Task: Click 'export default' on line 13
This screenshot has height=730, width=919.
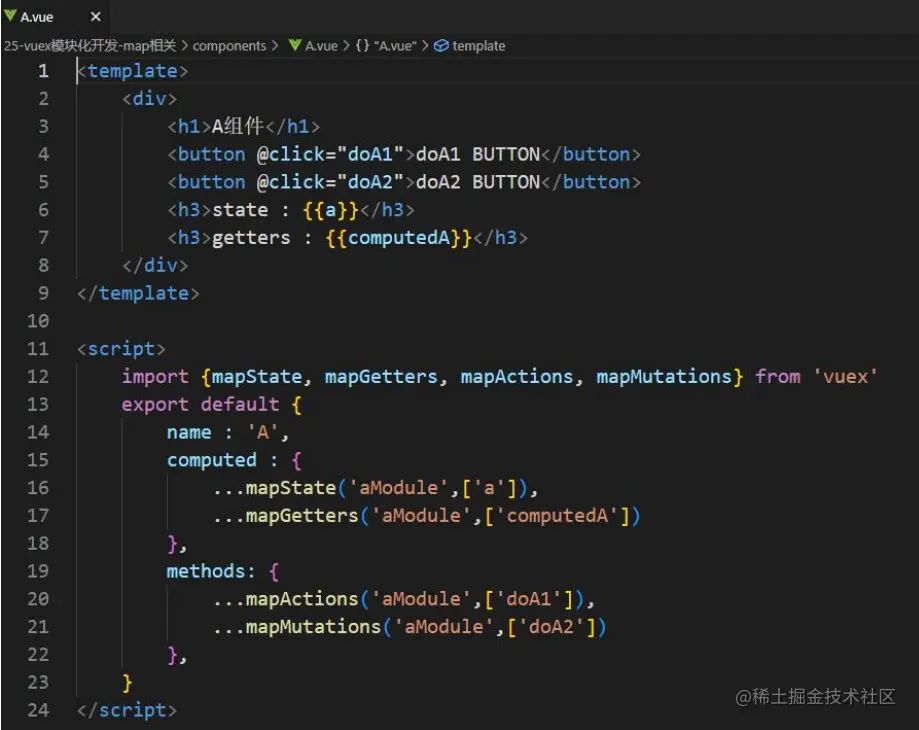Action: (x=200, y=404)
